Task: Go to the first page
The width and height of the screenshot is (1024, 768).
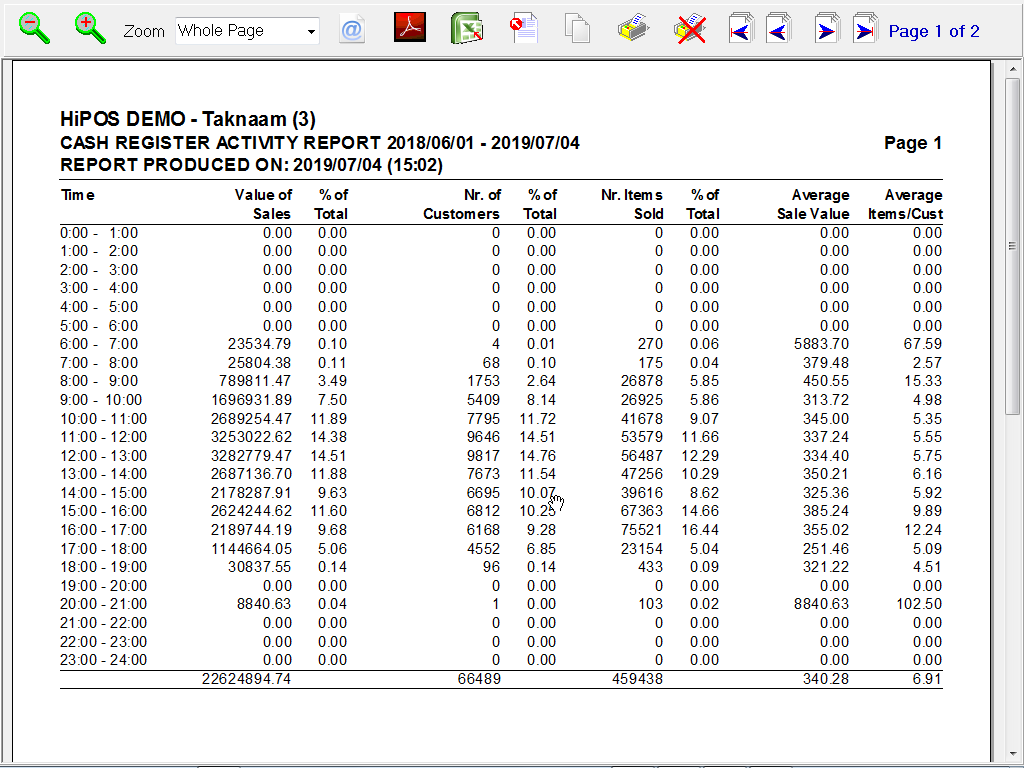Action: point(741,29)
